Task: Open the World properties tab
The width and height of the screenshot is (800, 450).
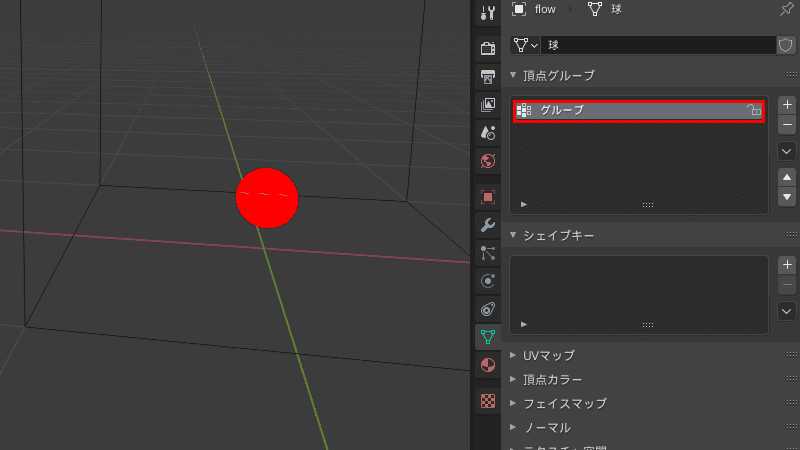Action: (x=488, y=161)
